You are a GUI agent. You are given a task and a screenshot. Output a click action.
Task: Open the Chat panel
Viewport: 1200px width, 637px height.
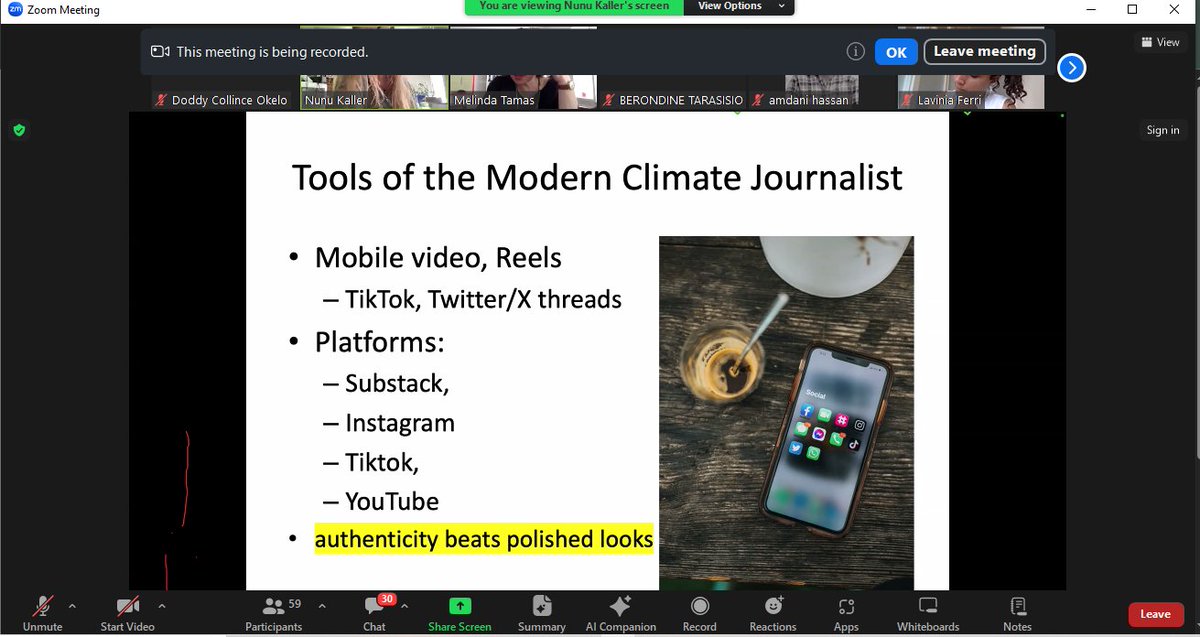tap(374, 613)
